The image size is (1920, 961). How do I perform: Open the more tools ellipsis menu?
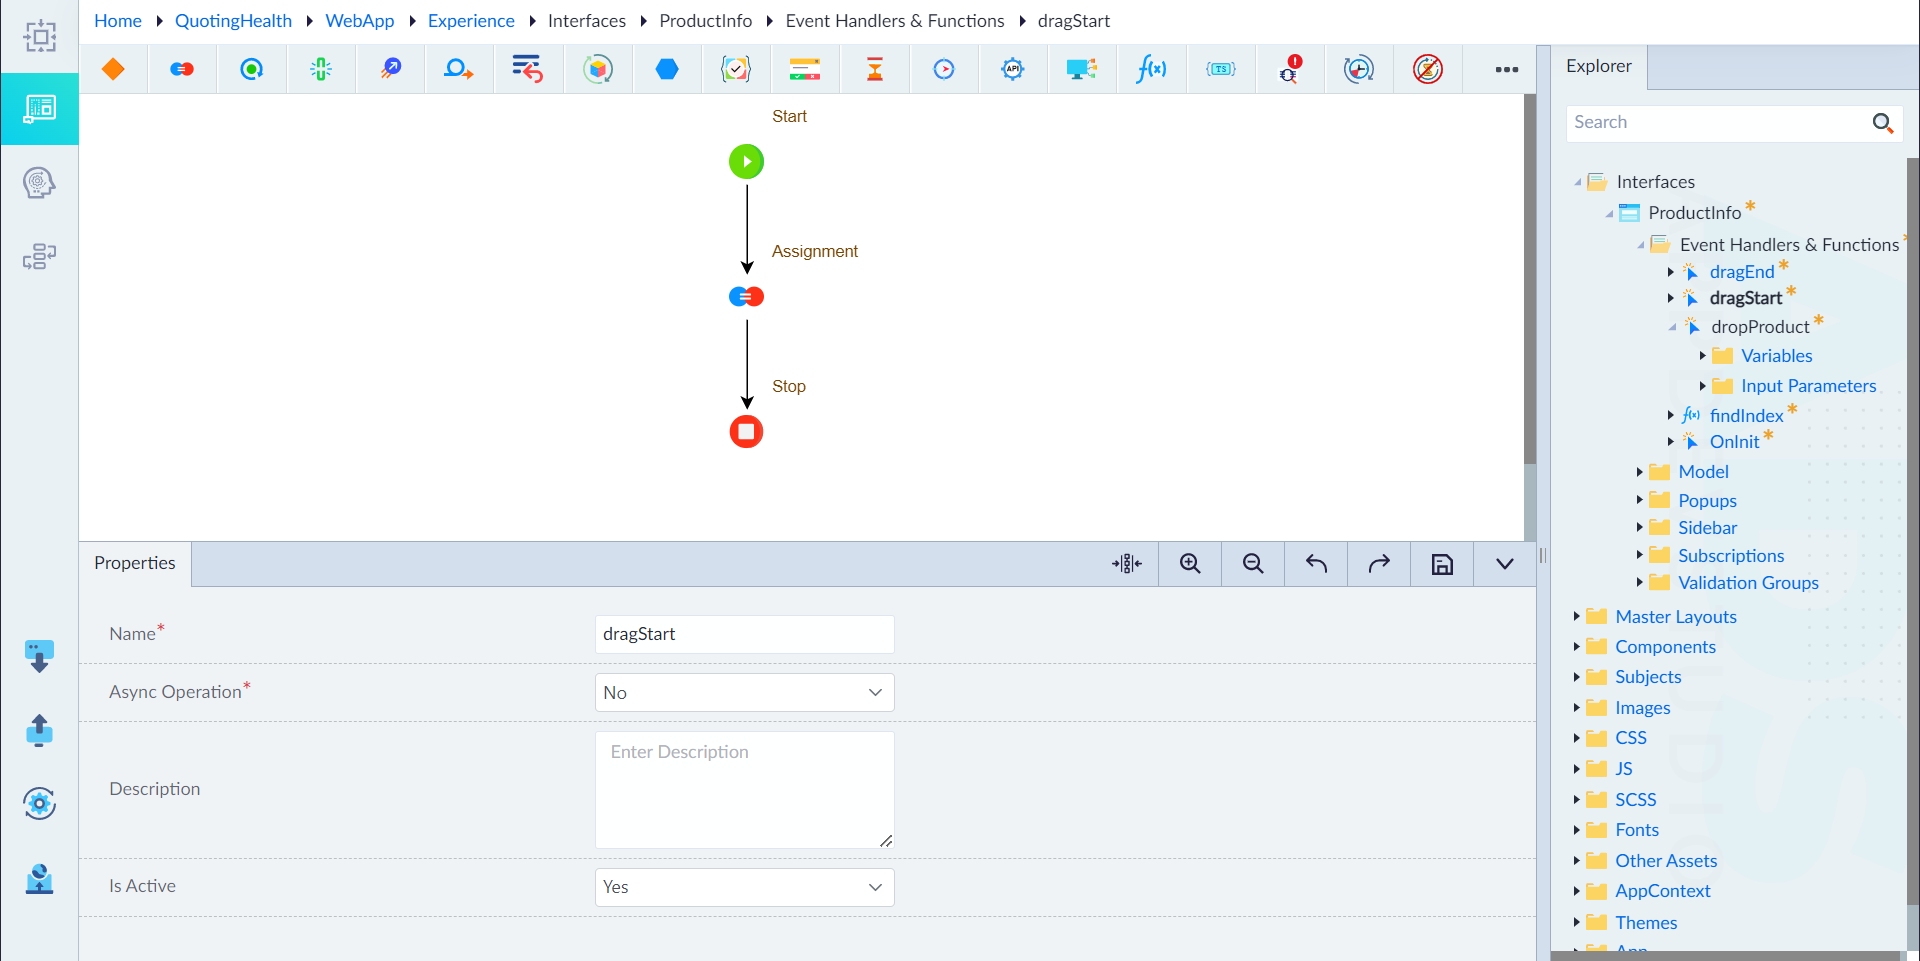pos(1507,69)
